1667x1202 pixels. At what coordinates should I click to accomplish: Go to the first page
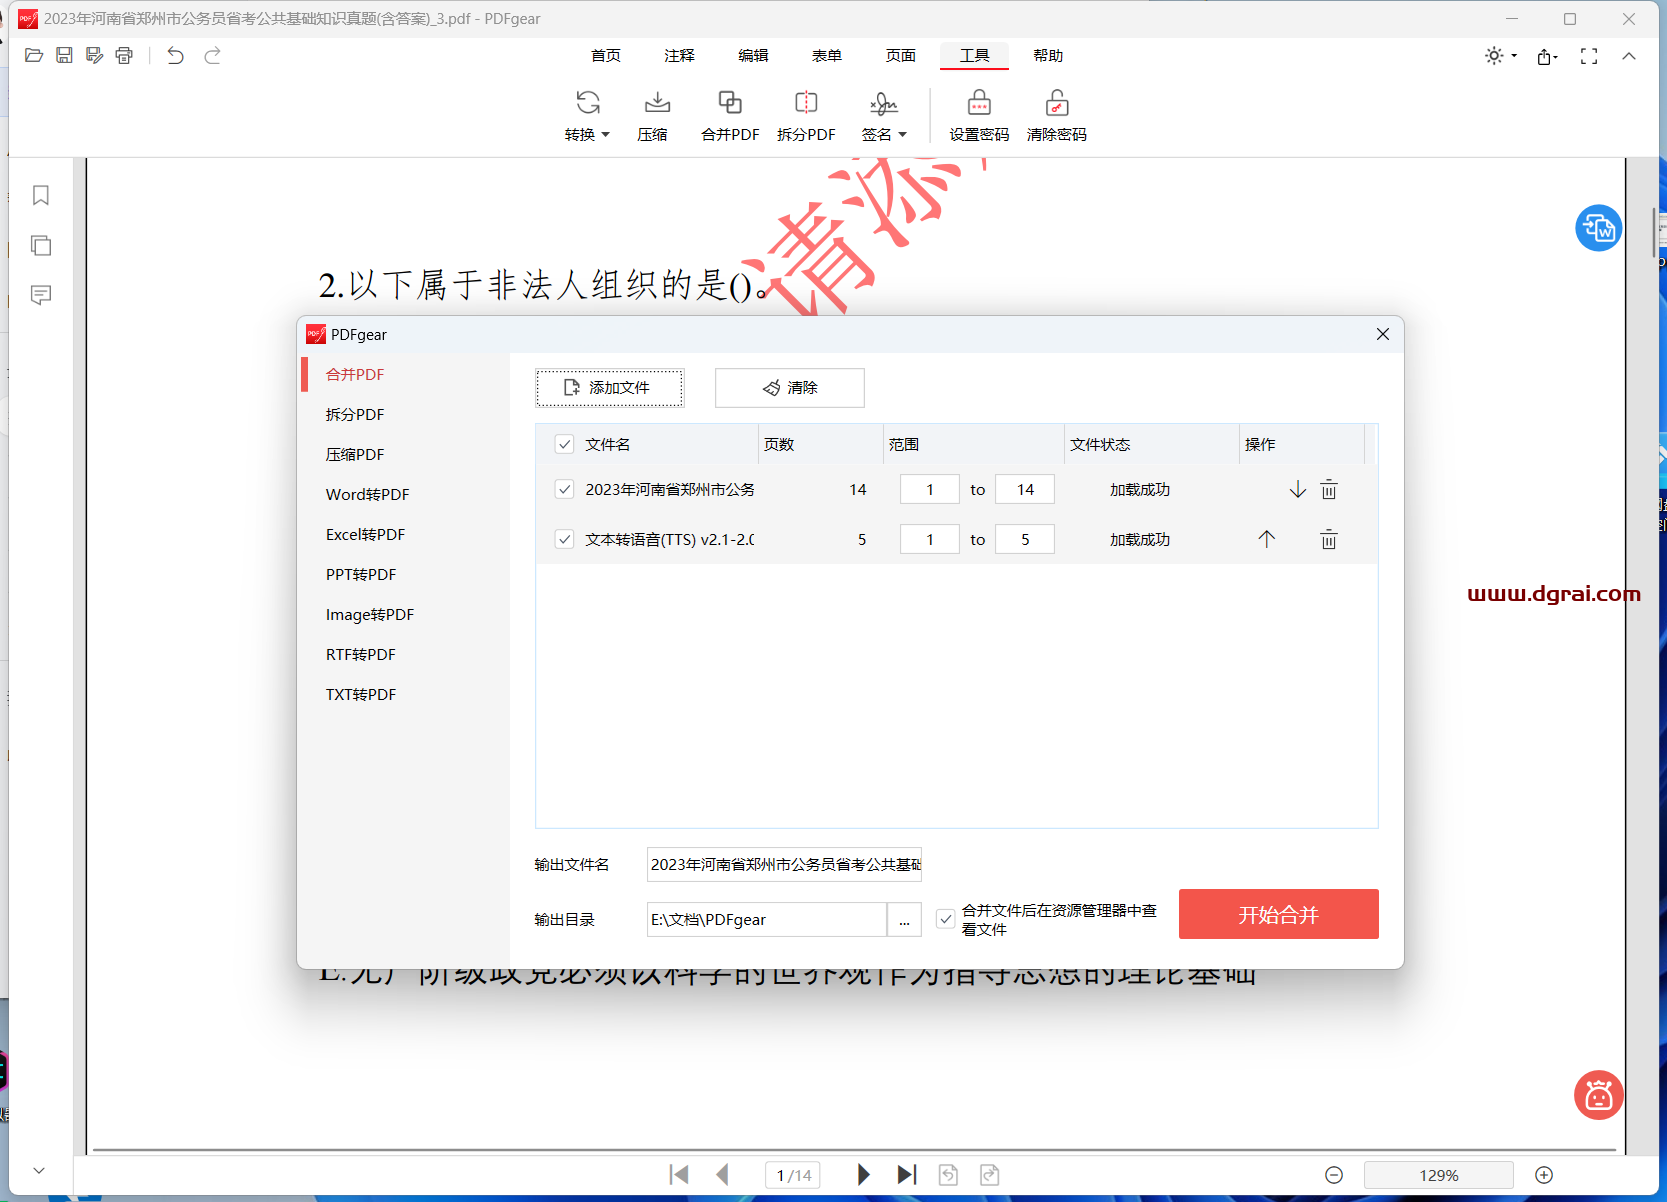click(x=679, y=1174)
